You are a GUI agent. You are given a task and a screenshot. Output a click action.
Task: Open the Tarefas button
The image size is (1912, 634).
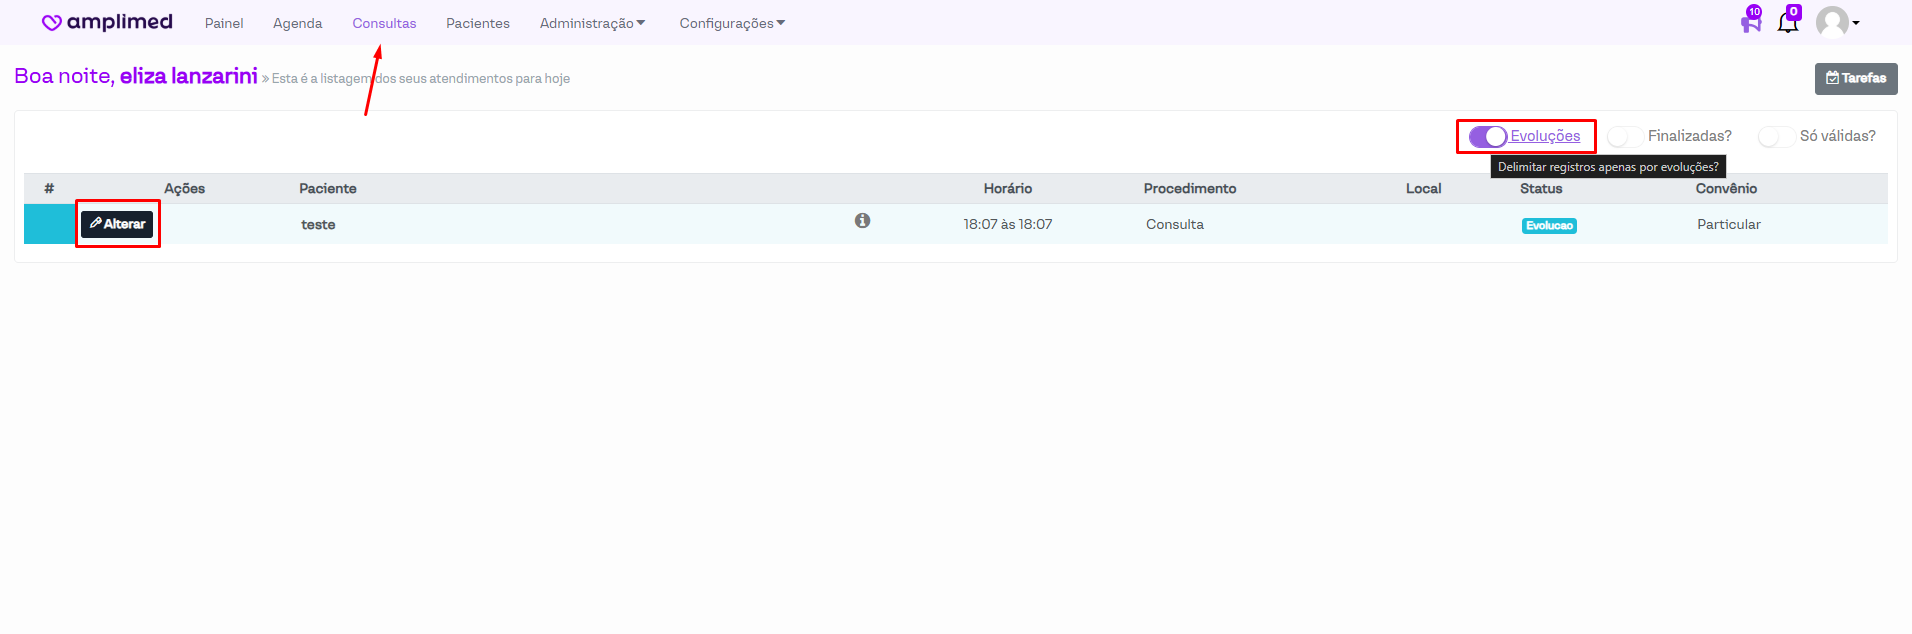[1856, 78]
